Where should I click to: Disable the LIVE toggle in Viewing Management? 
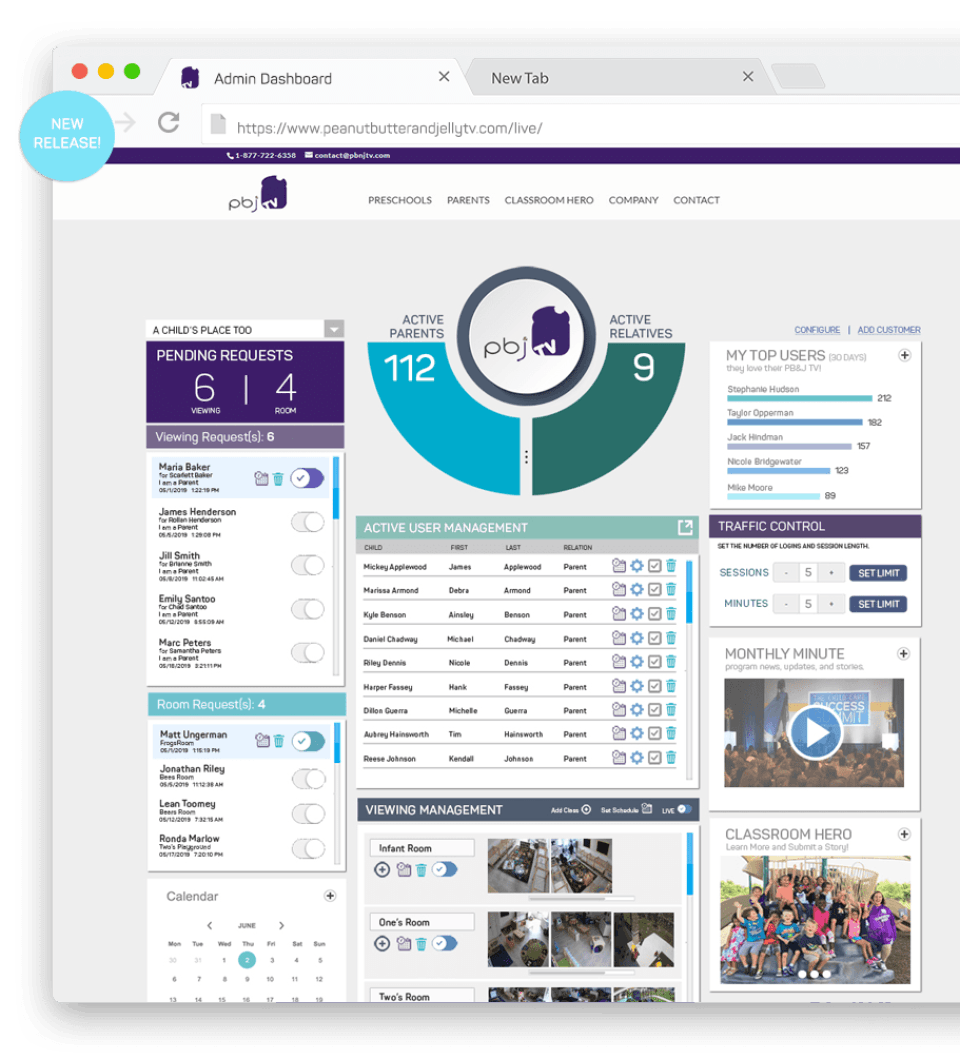point(684,810)
